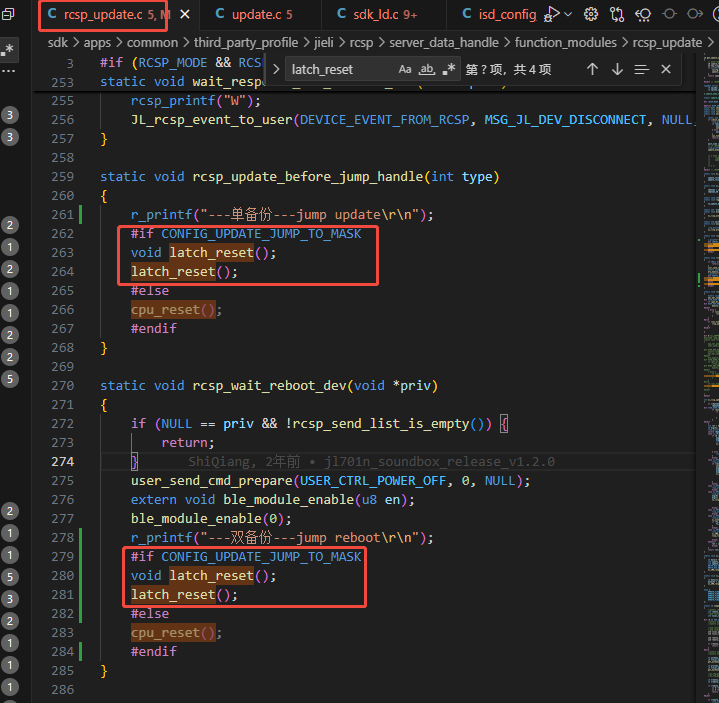Image resolution: width=719 pixels, height=703 pixels.
Task: Toggle Match Whole Word option
Action: point(427,69)
